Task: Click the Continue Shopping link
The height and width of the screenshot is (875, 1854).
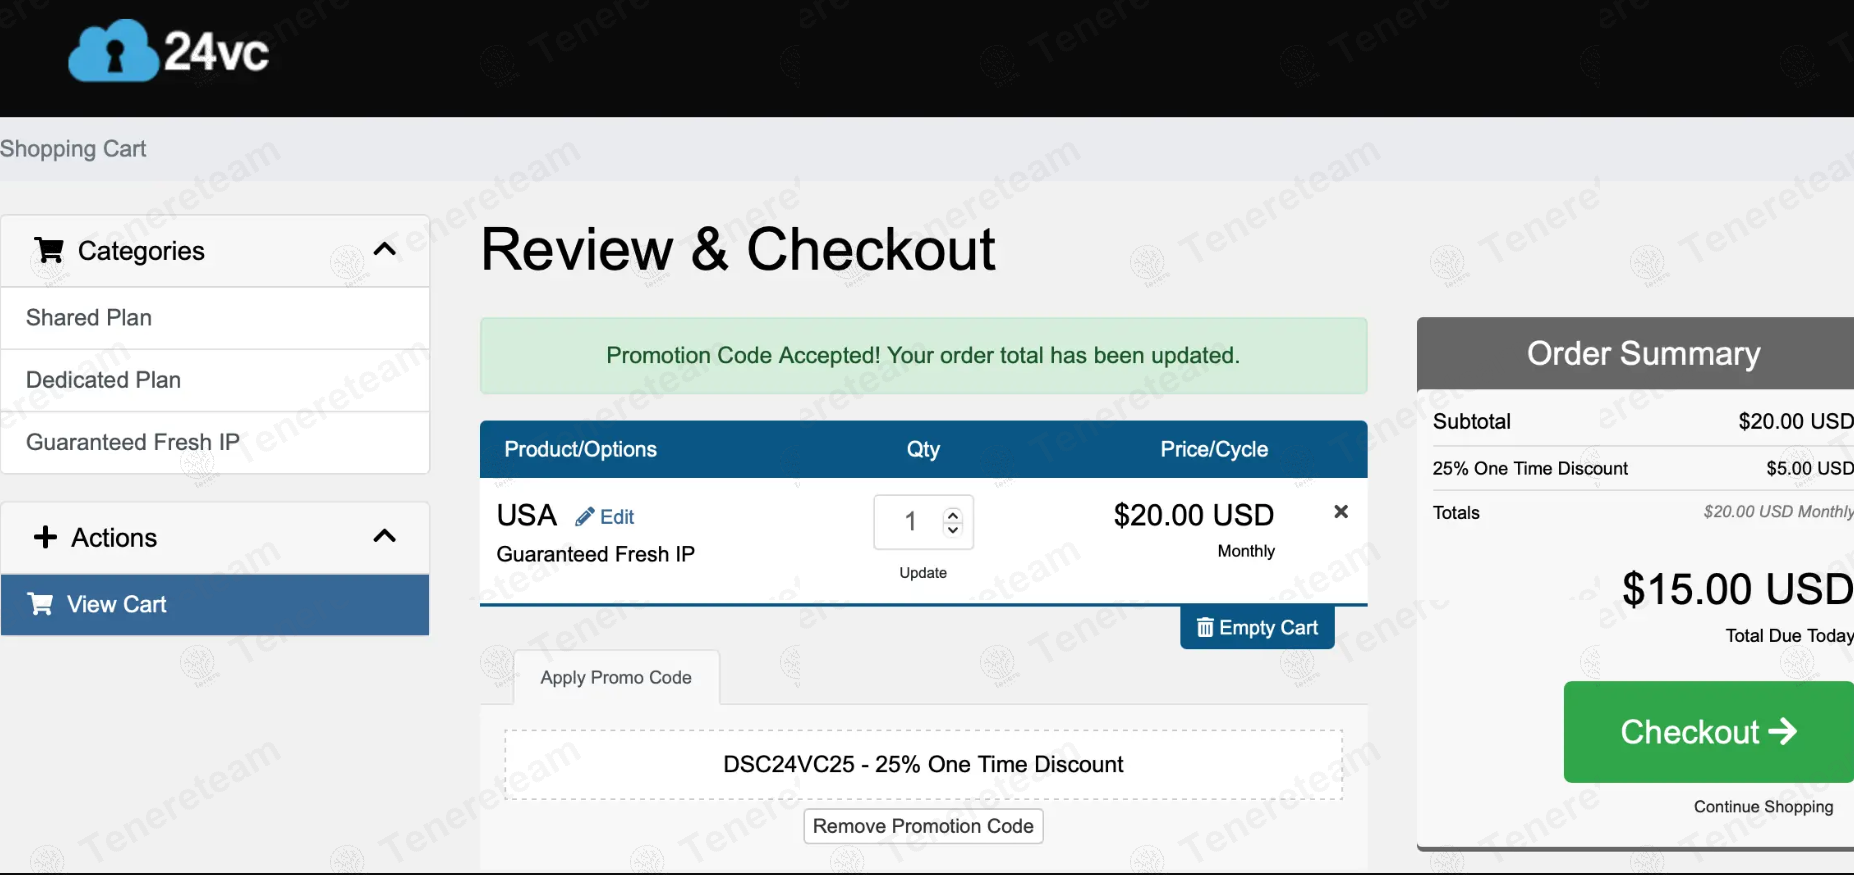Action: click(x=1763, y=807)
